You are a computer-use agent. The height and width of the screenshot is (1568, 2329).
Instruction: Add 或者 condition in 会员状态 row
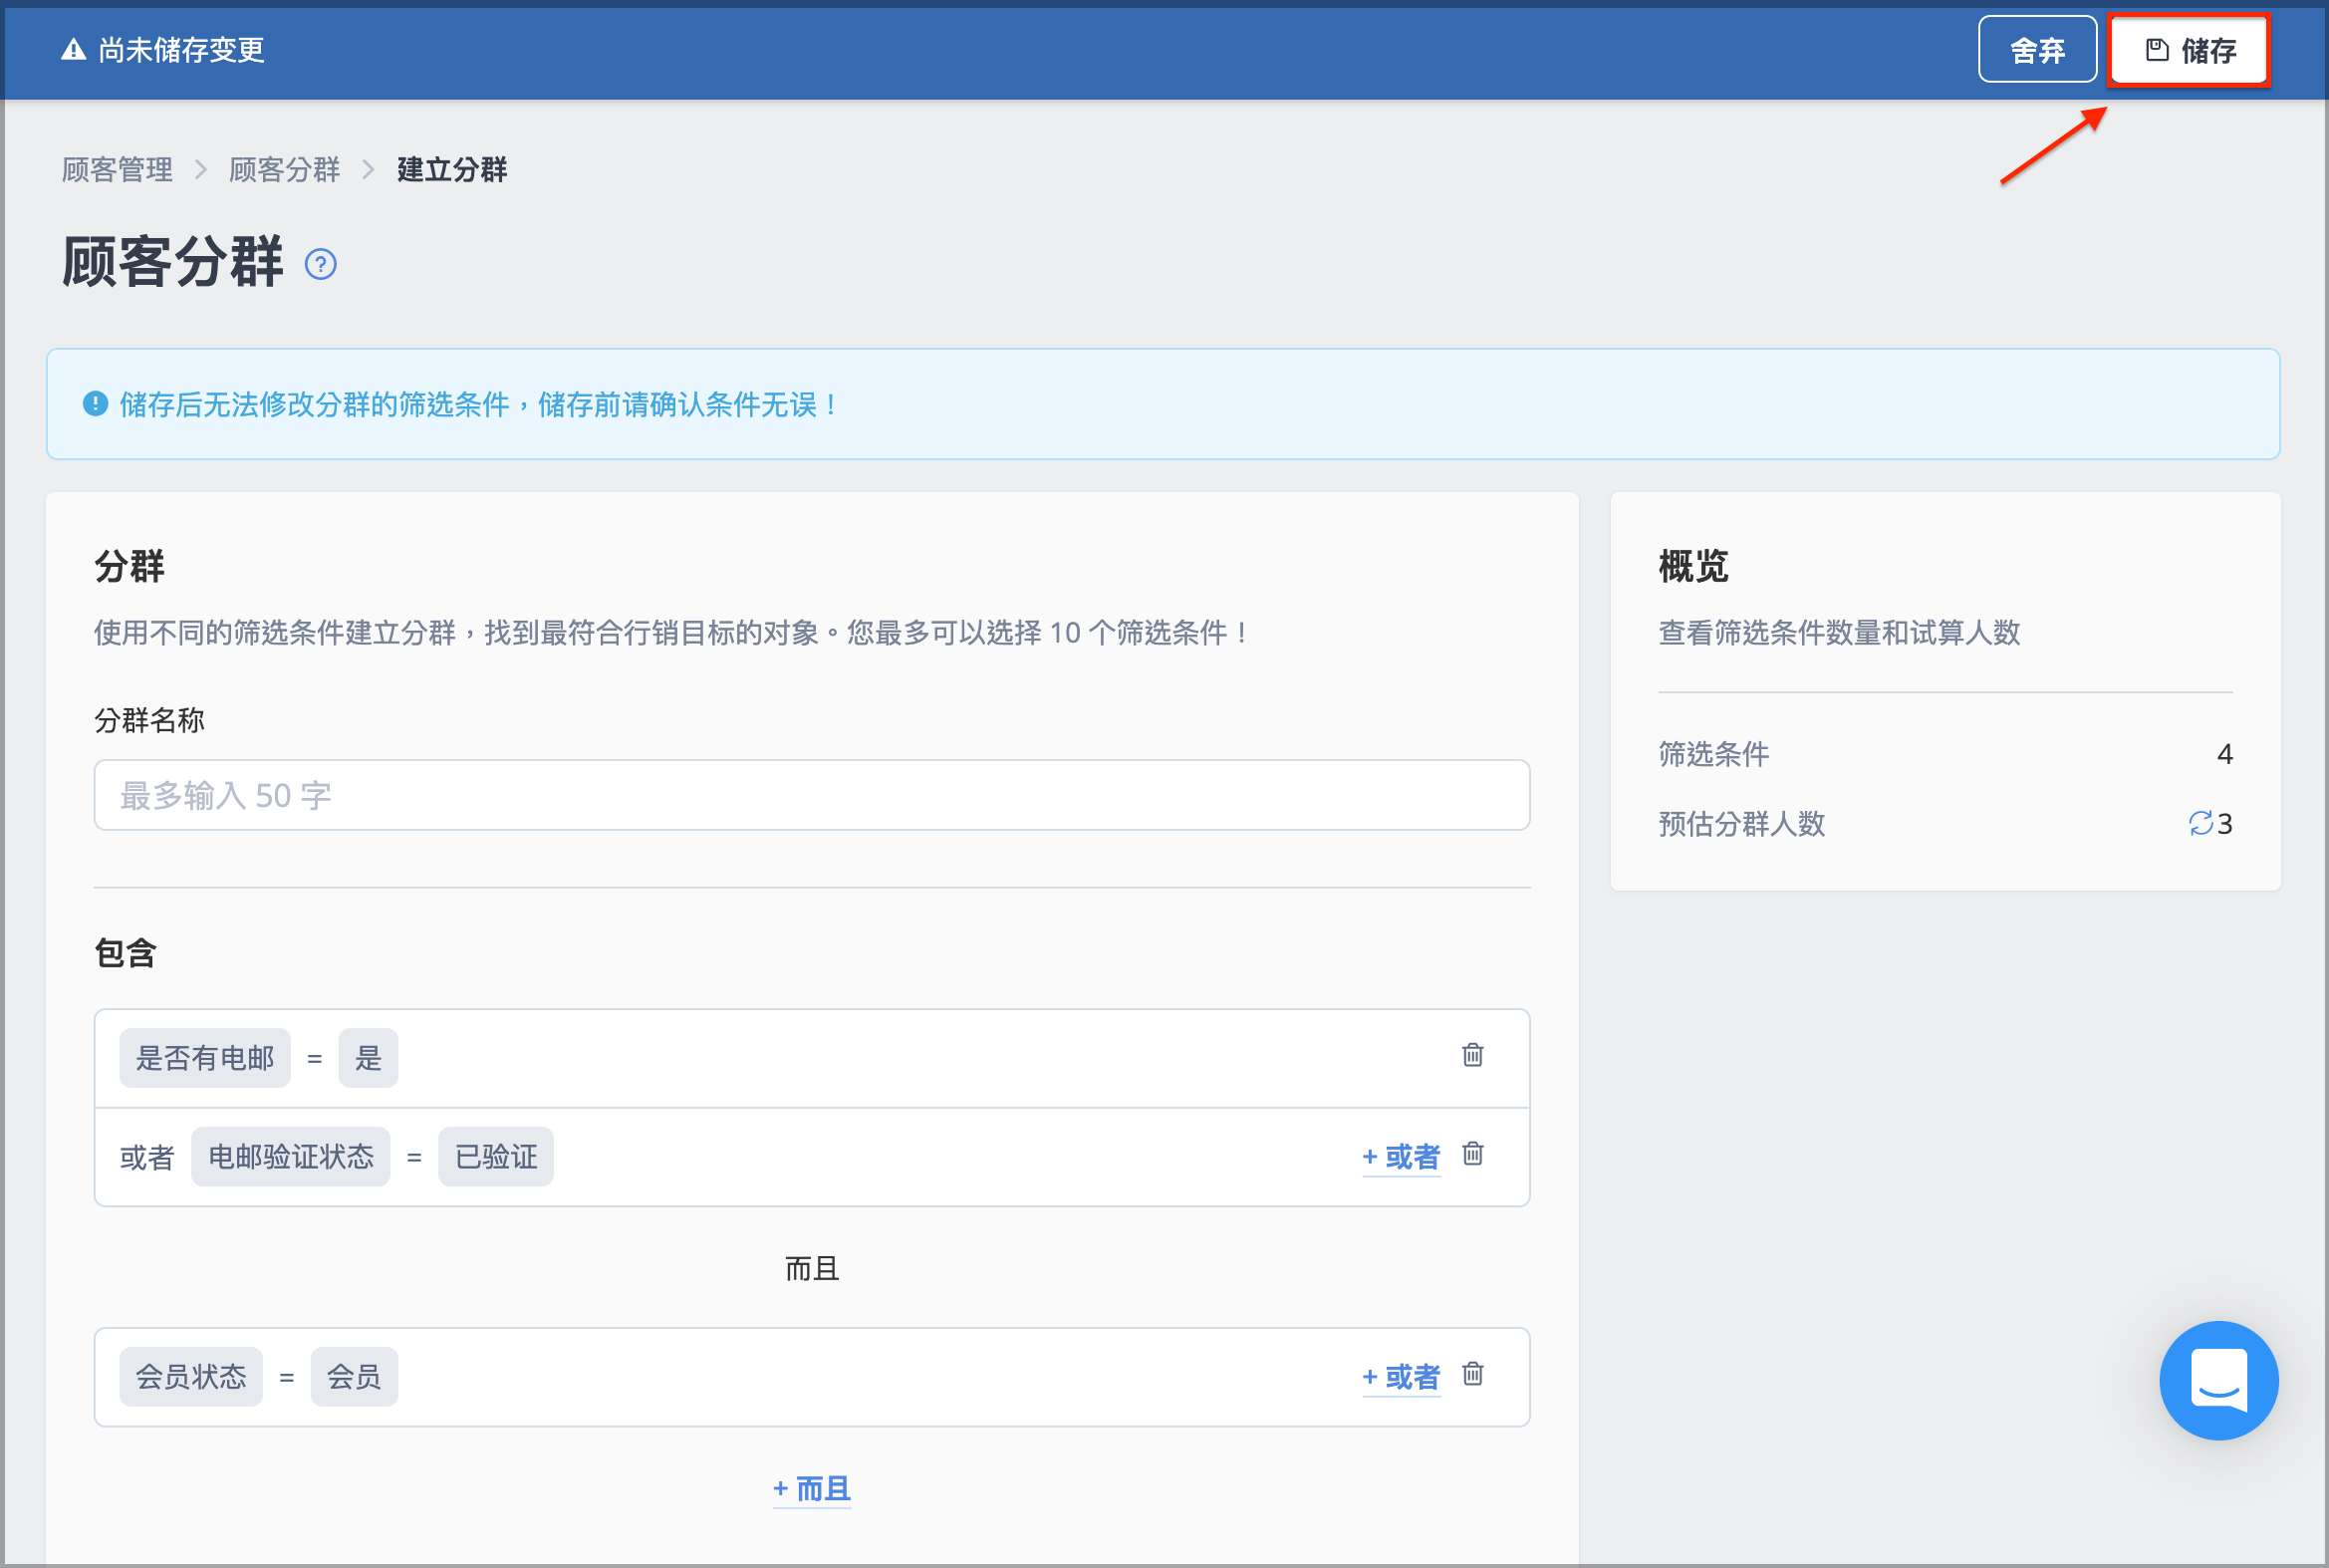[x=1401, y=1377]
